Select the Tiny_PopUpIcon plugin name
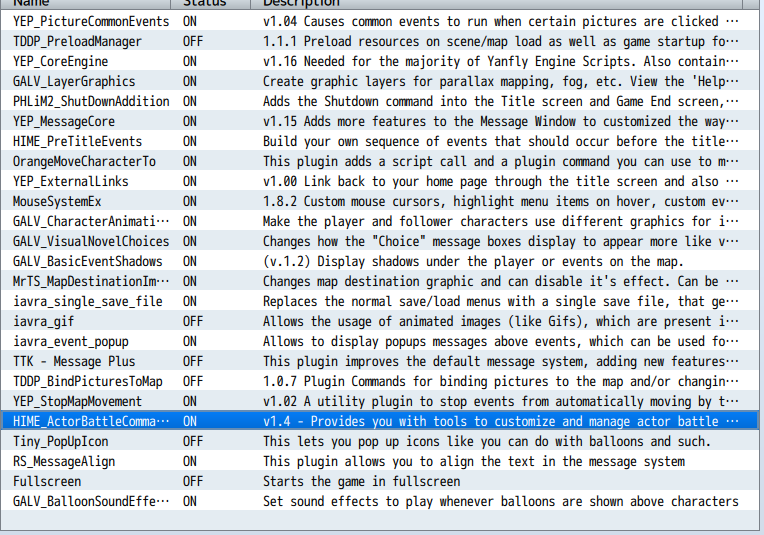This screenshot has width=764, height=535. click(x=60, y=441)
